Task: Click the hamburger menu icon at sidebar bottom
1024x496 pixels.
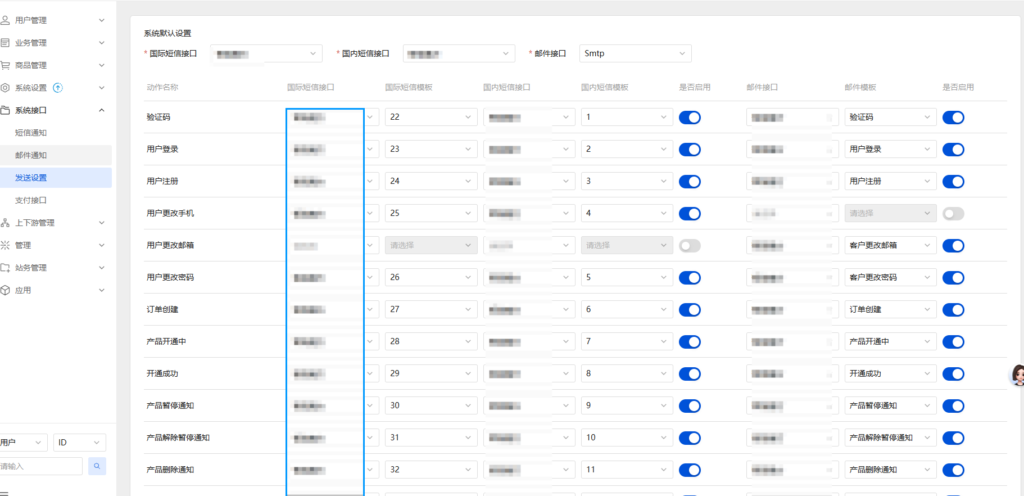Action: coord(4,493)
